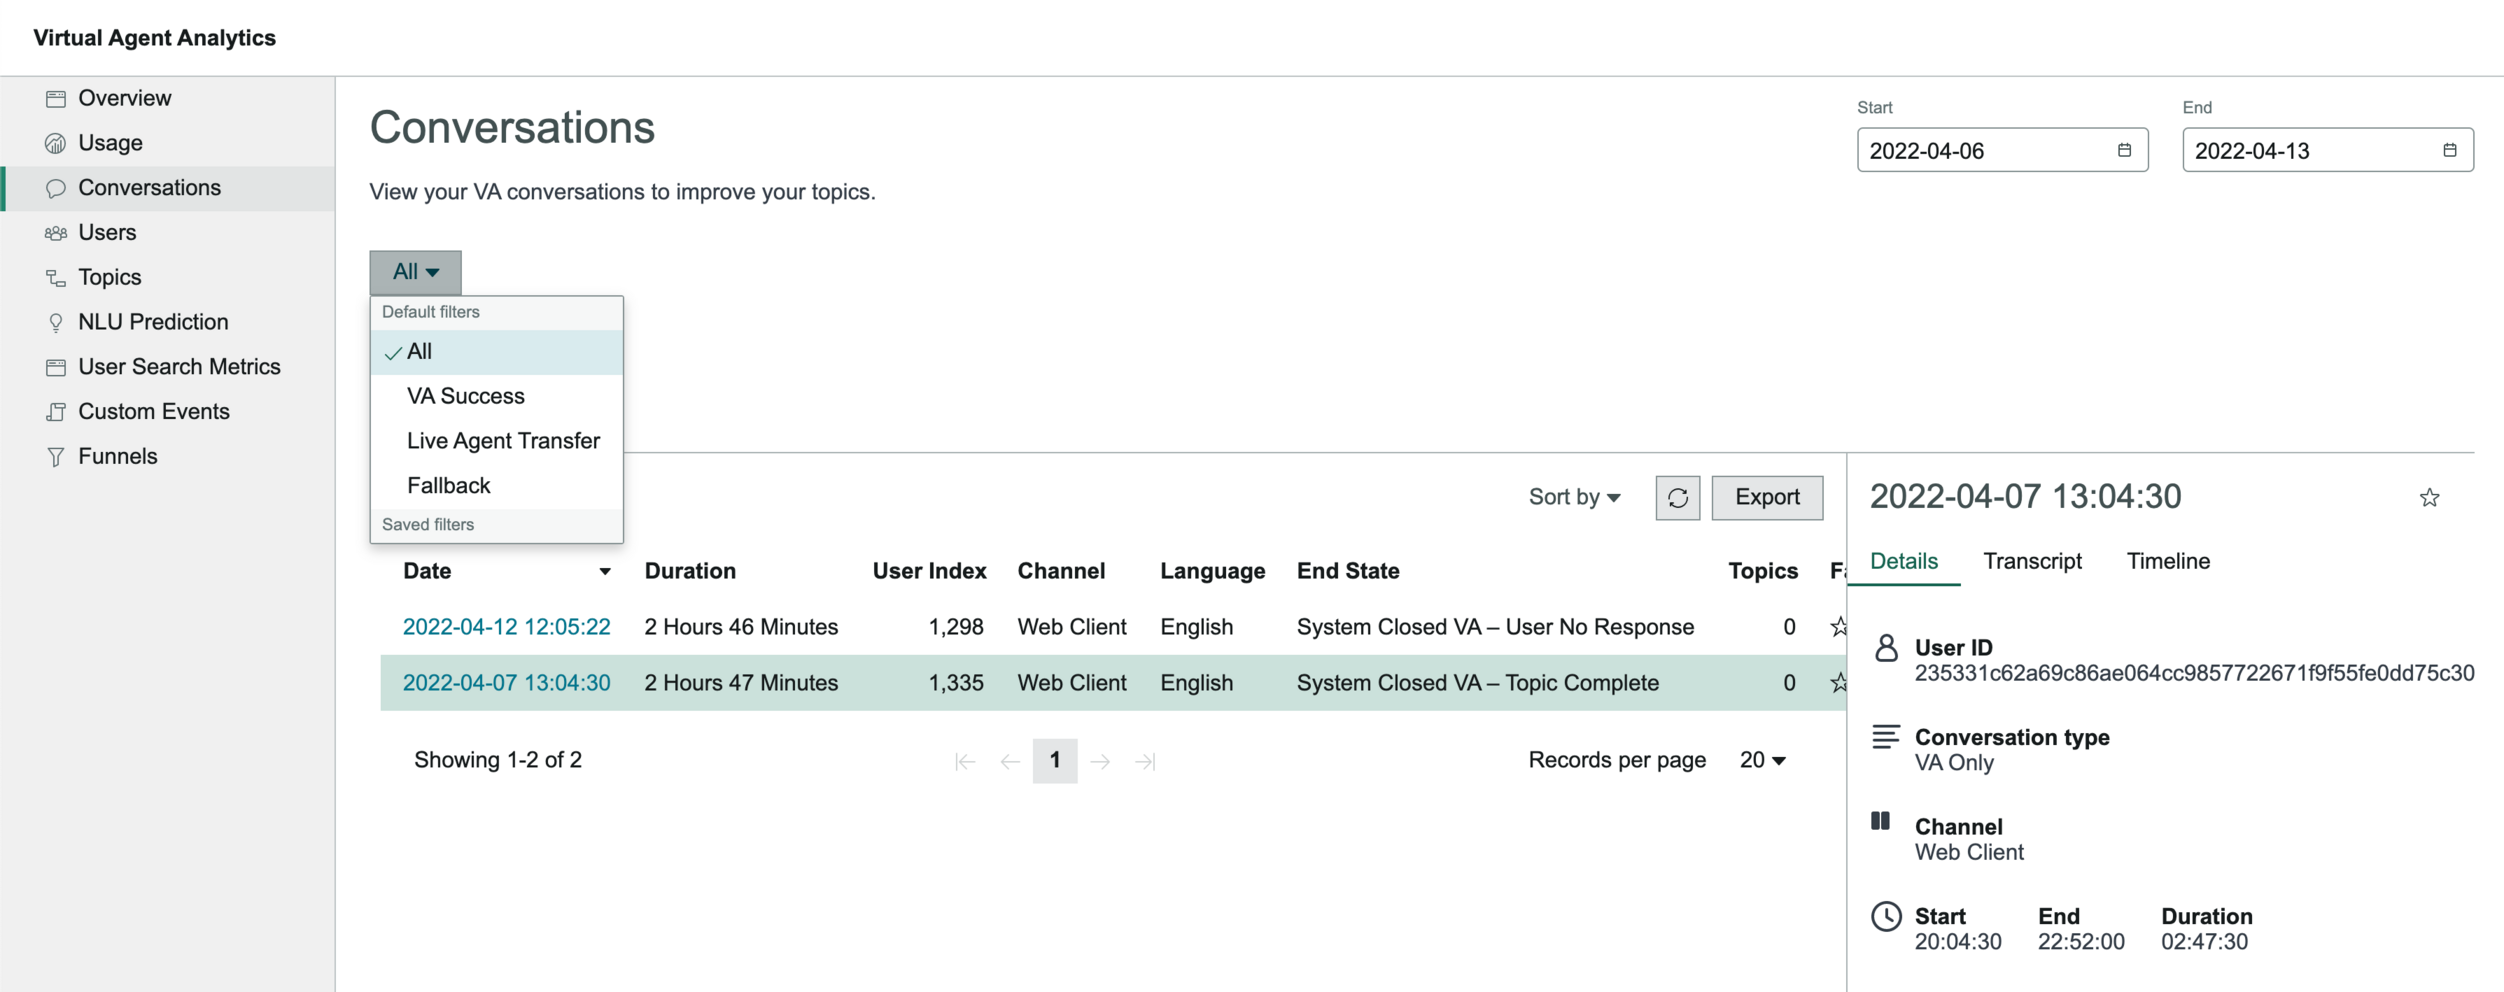Viewport: 2504px width, 992px height.
Task: Open the End date calendar picker icon
Action: tap(2449, 150)
